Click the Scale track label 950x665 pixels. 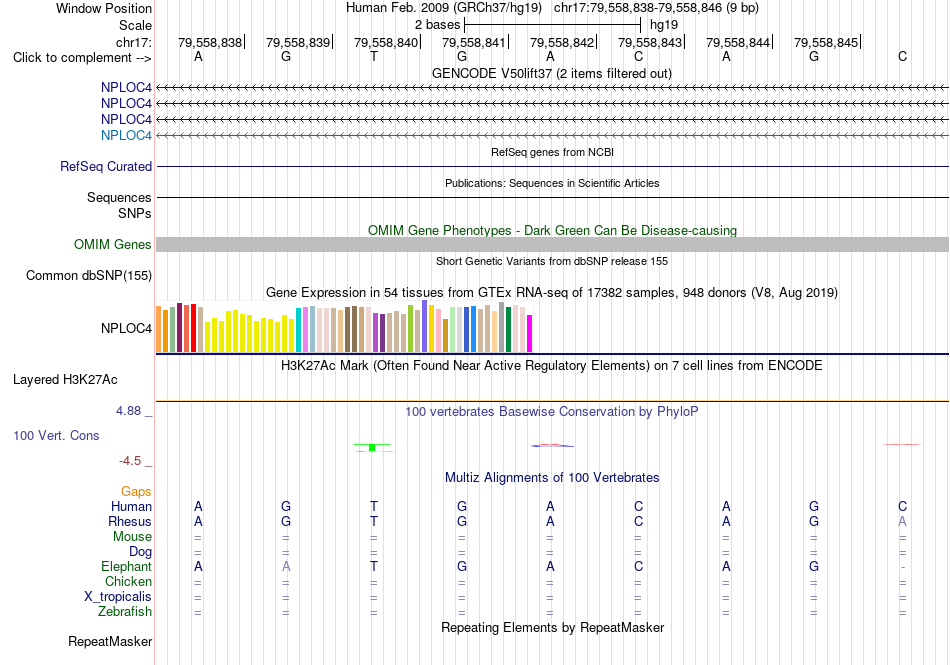[135, 25]
